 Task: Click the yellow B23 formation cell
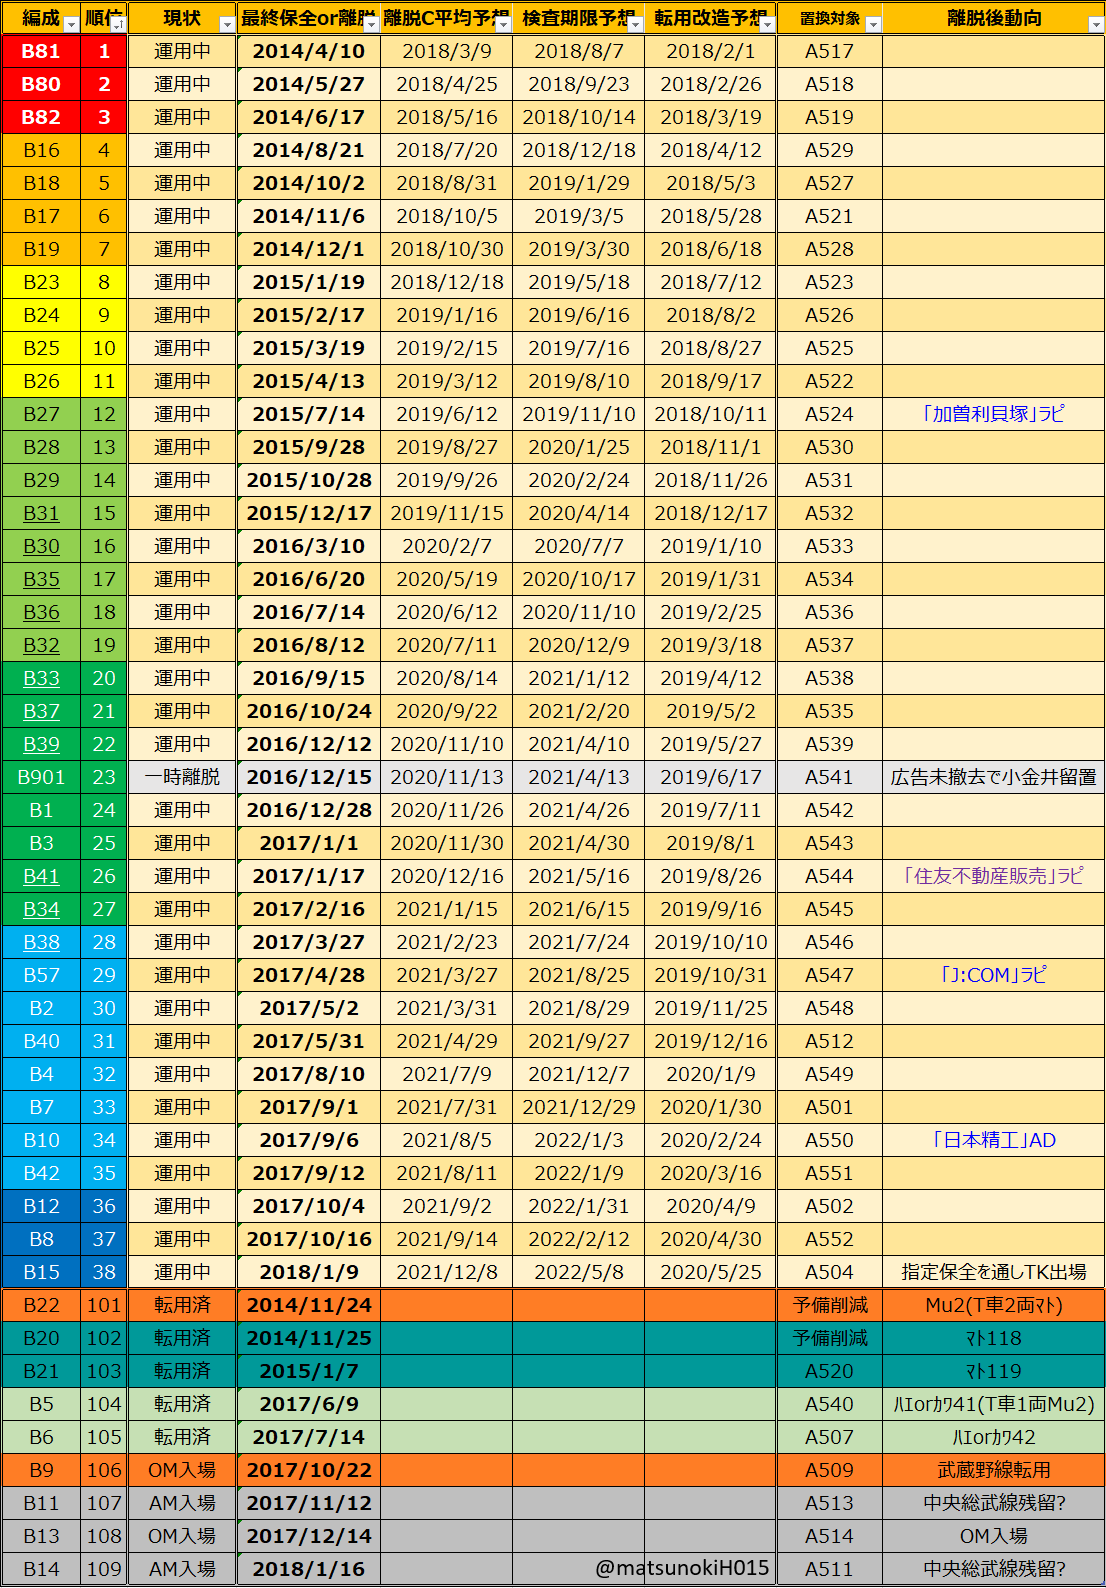click(x=41, y=282)
